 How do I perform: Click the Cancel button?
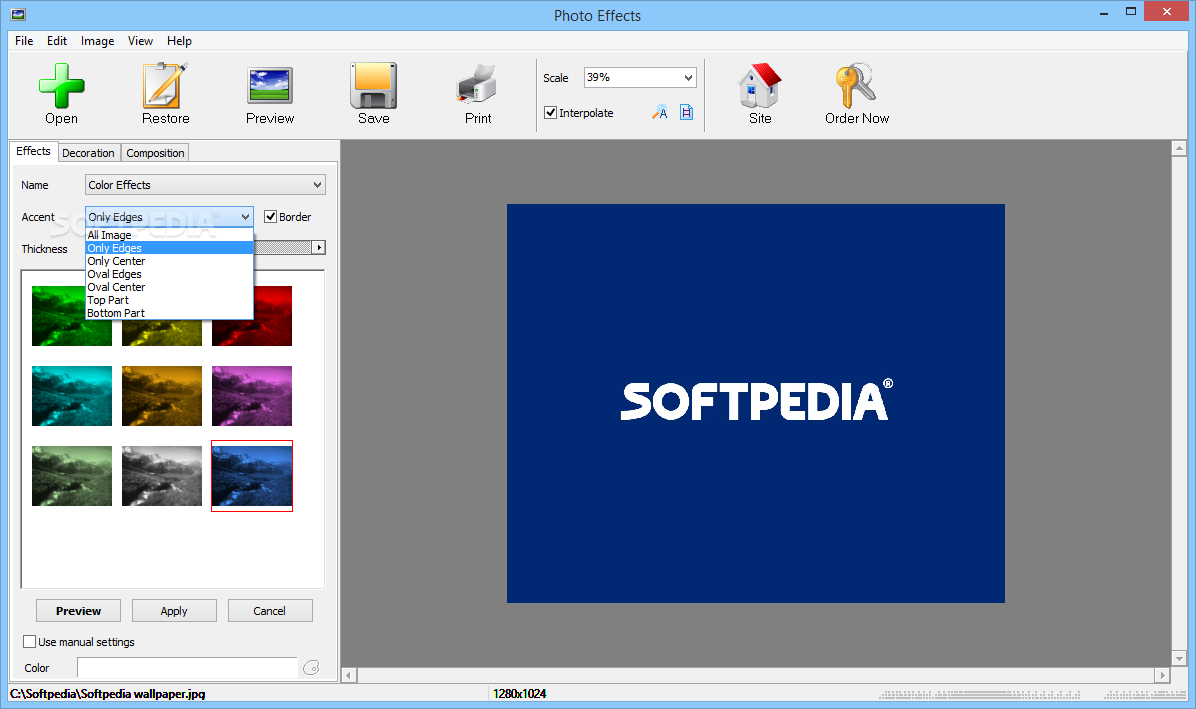pos(269,611)
